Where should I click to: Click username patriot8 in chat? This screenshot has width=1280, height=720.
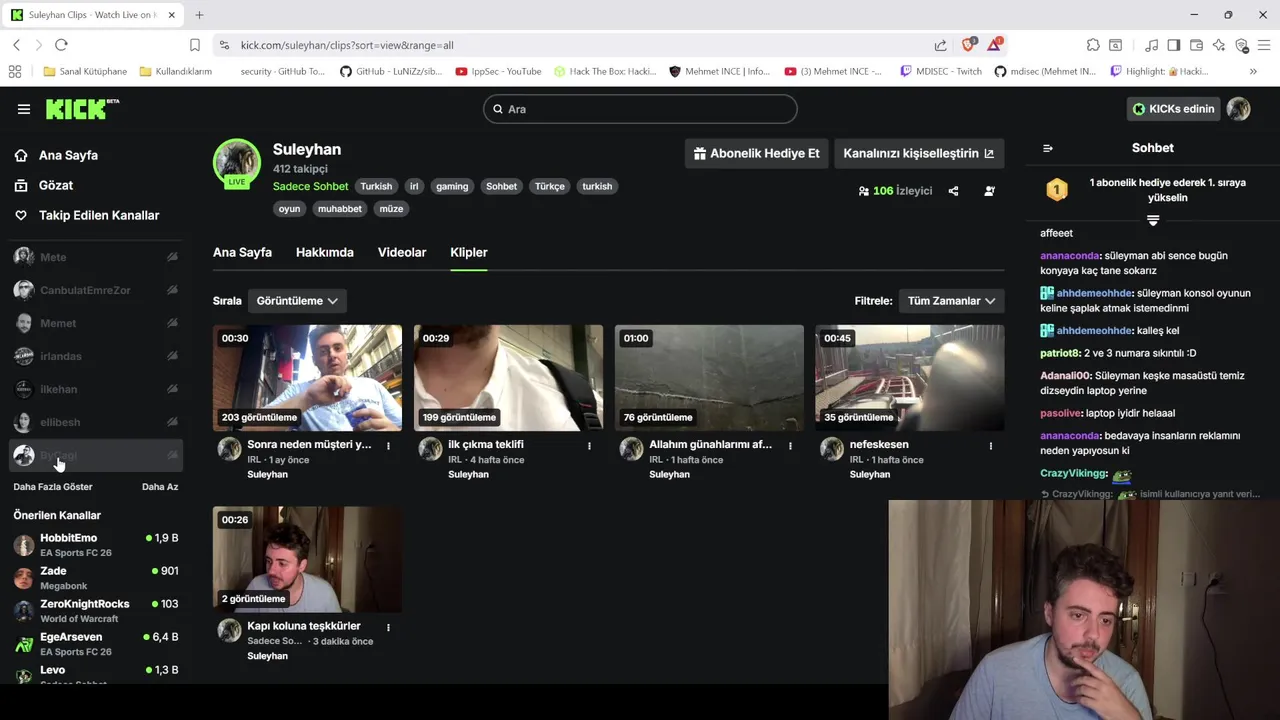coord(1060,353)
